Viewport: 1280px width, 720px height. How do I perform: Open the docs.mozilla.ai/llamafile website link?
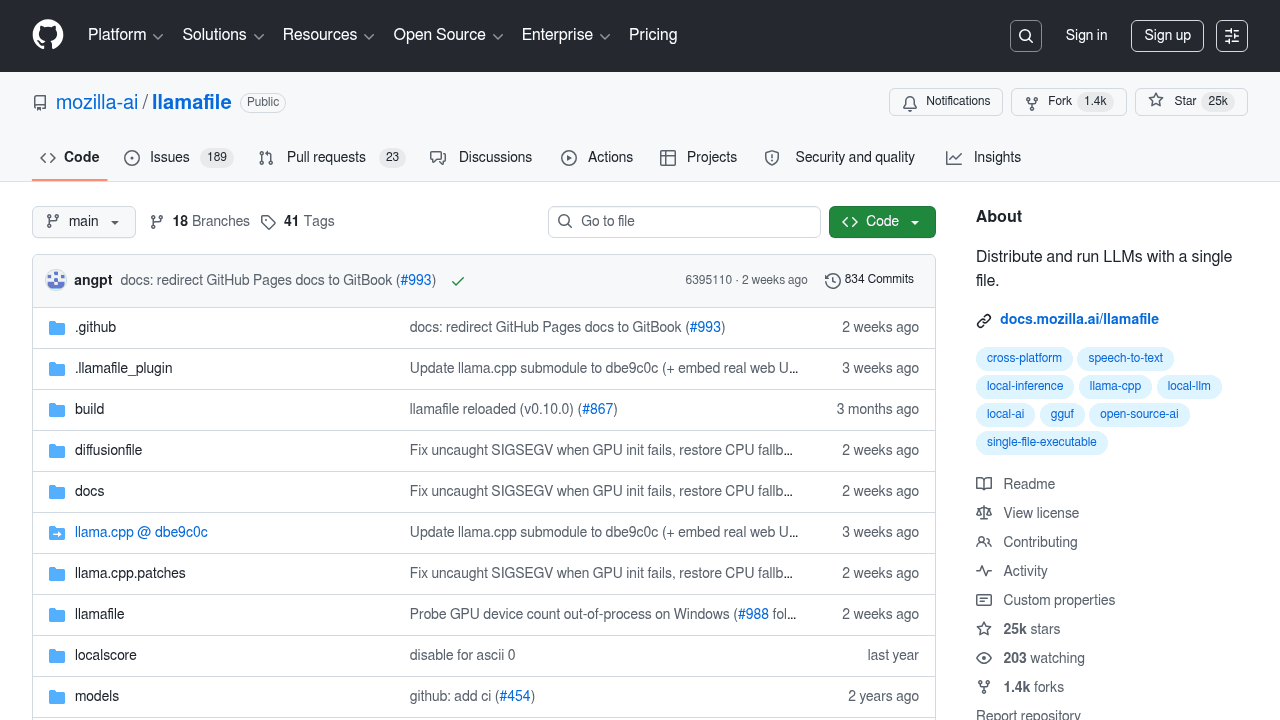click(x=1079, y=320)
